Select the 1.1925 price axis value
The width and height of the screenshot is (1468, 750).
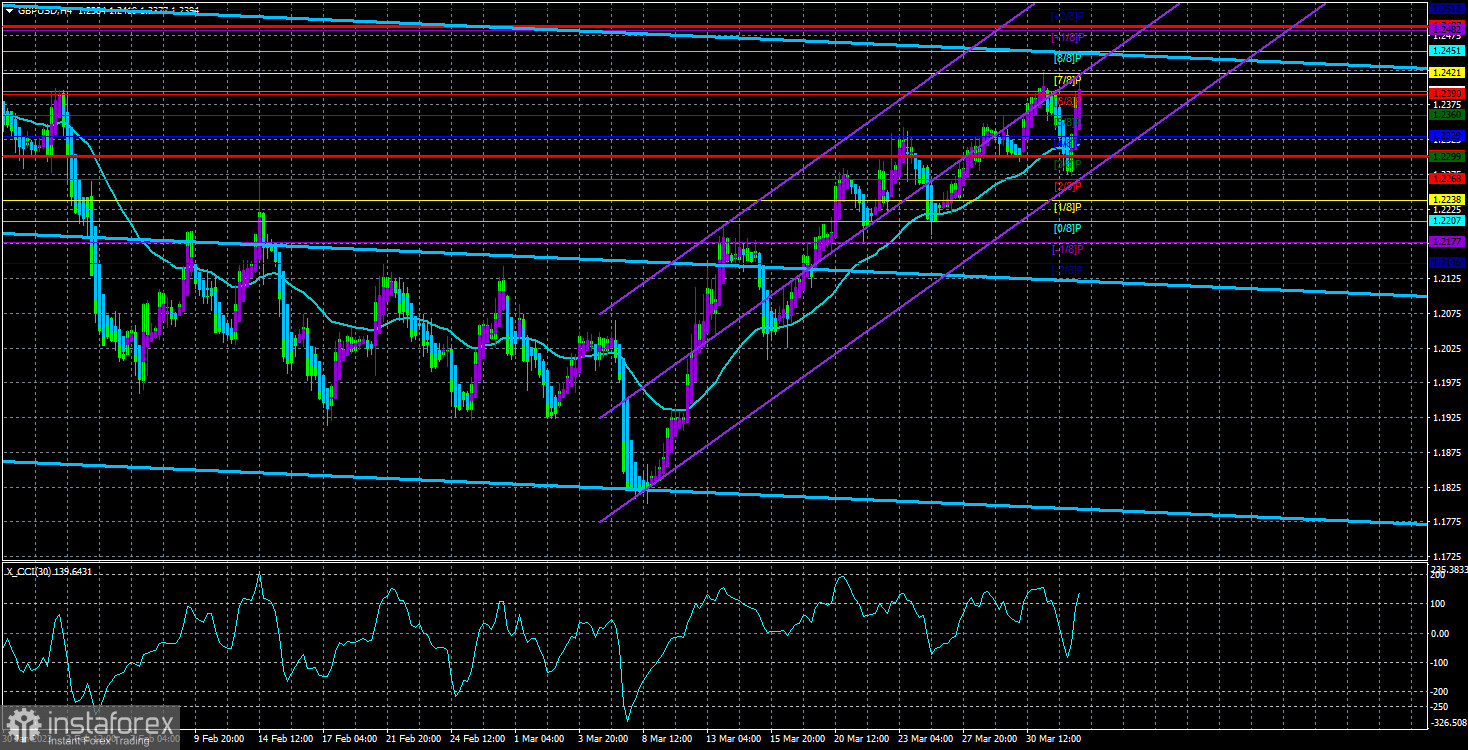point(1445,418)
